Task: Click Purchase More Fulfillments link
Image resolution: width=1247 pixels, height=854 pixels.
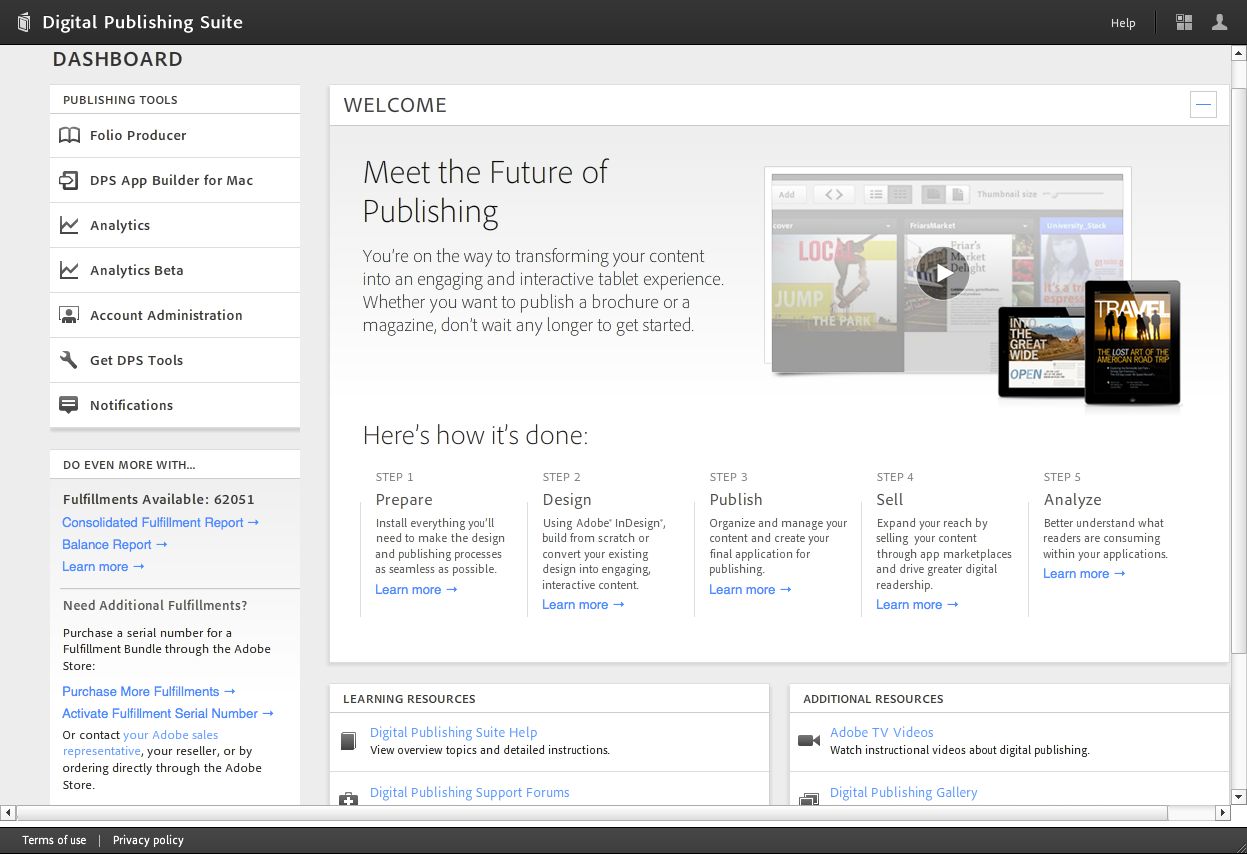Action: [x=149, y=691]
